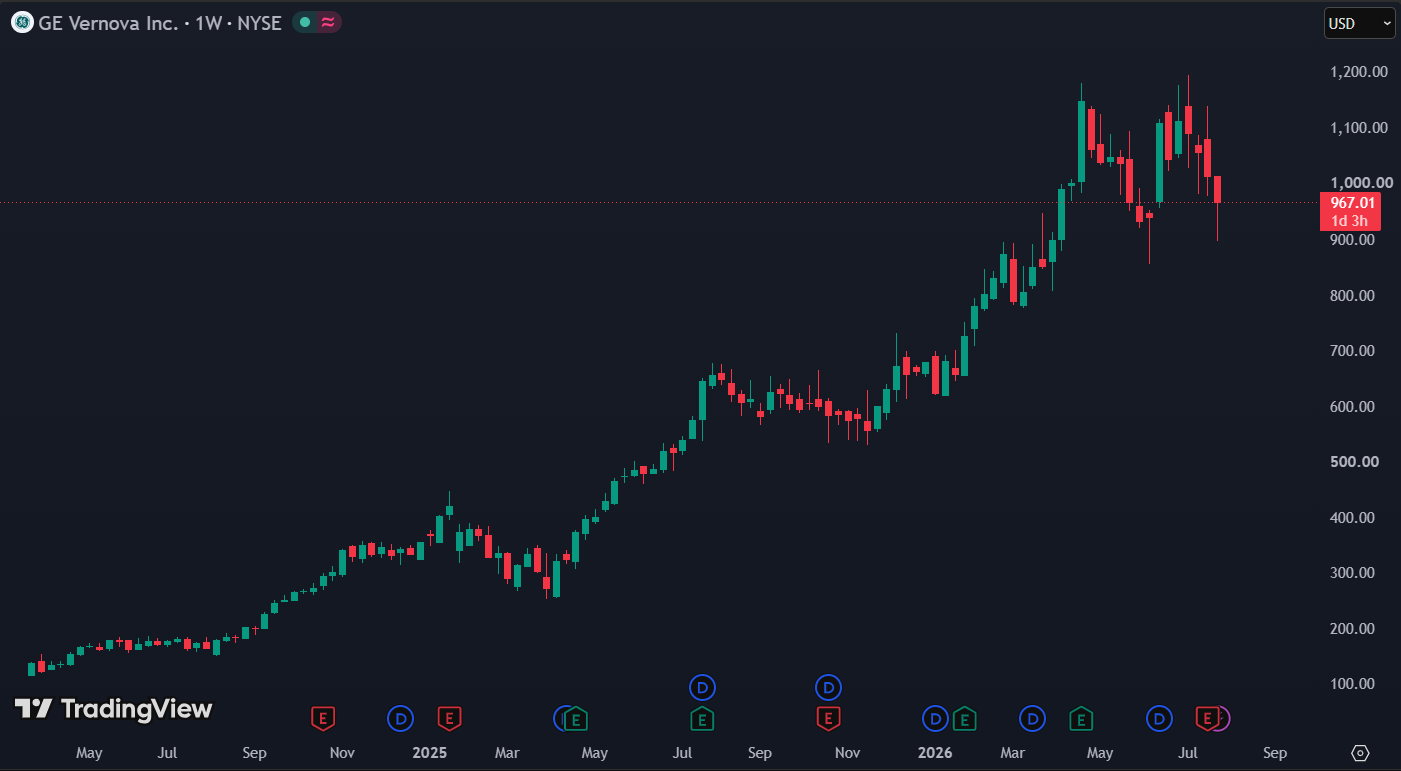Click the 1W interval in the chart title

point(208,23)
